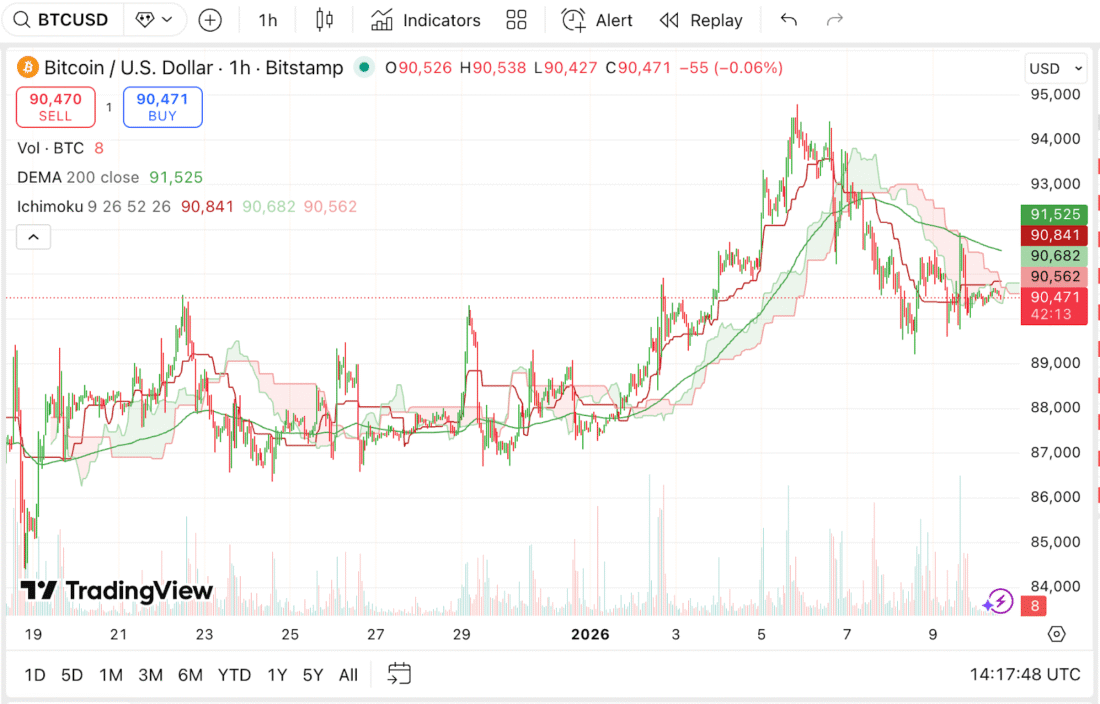Click the 90,471 BUY button
The image size is (1100, 704).
pyautogui.click(x=163, y=107)
